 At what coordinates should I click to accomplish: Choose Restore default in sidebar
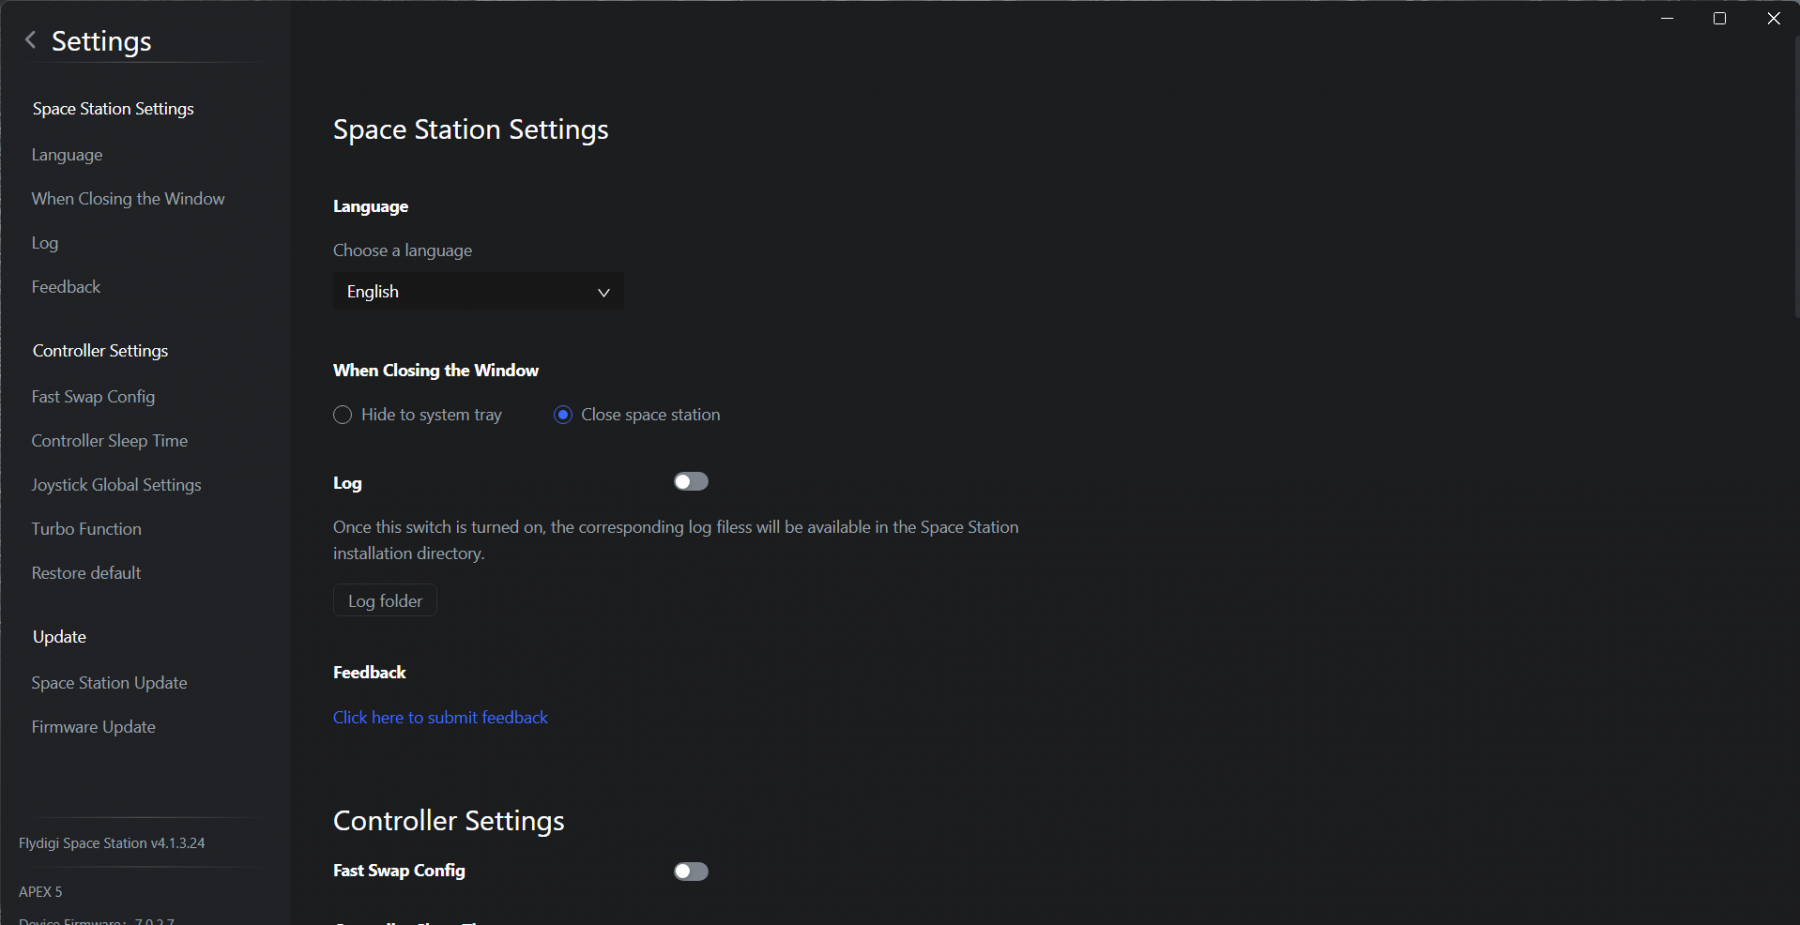(x=86, y=573)
